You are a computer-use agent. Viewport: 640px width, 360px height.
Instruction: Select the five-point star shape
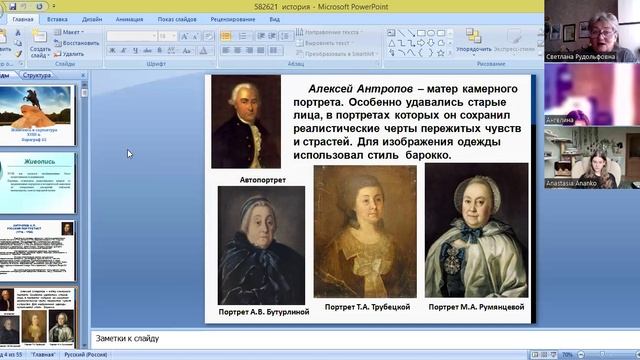coord(441,53)
